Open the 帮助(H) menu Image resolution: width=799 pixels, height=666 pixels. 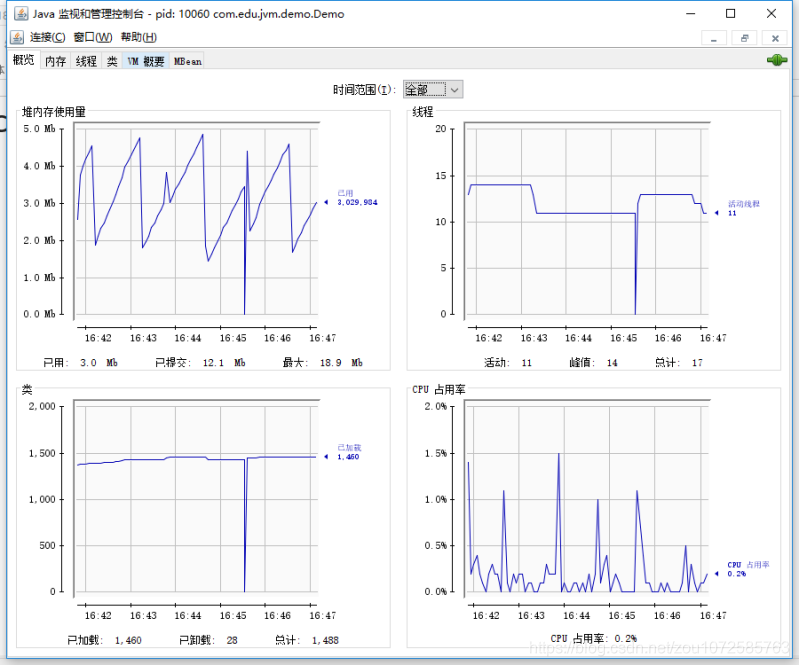pyautogui.click(x=139, y=37)
